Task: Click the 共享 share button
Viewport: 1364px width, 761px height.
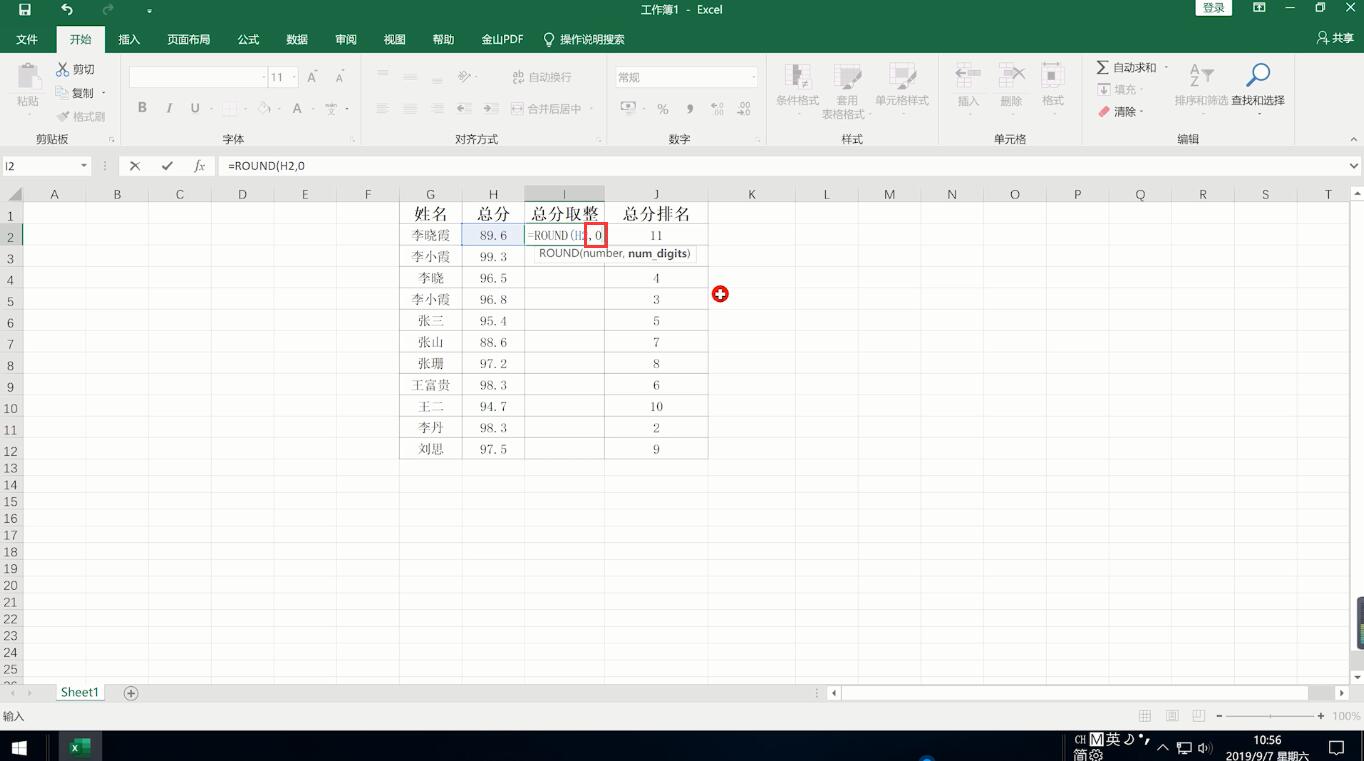Action: click(1335, 38)
